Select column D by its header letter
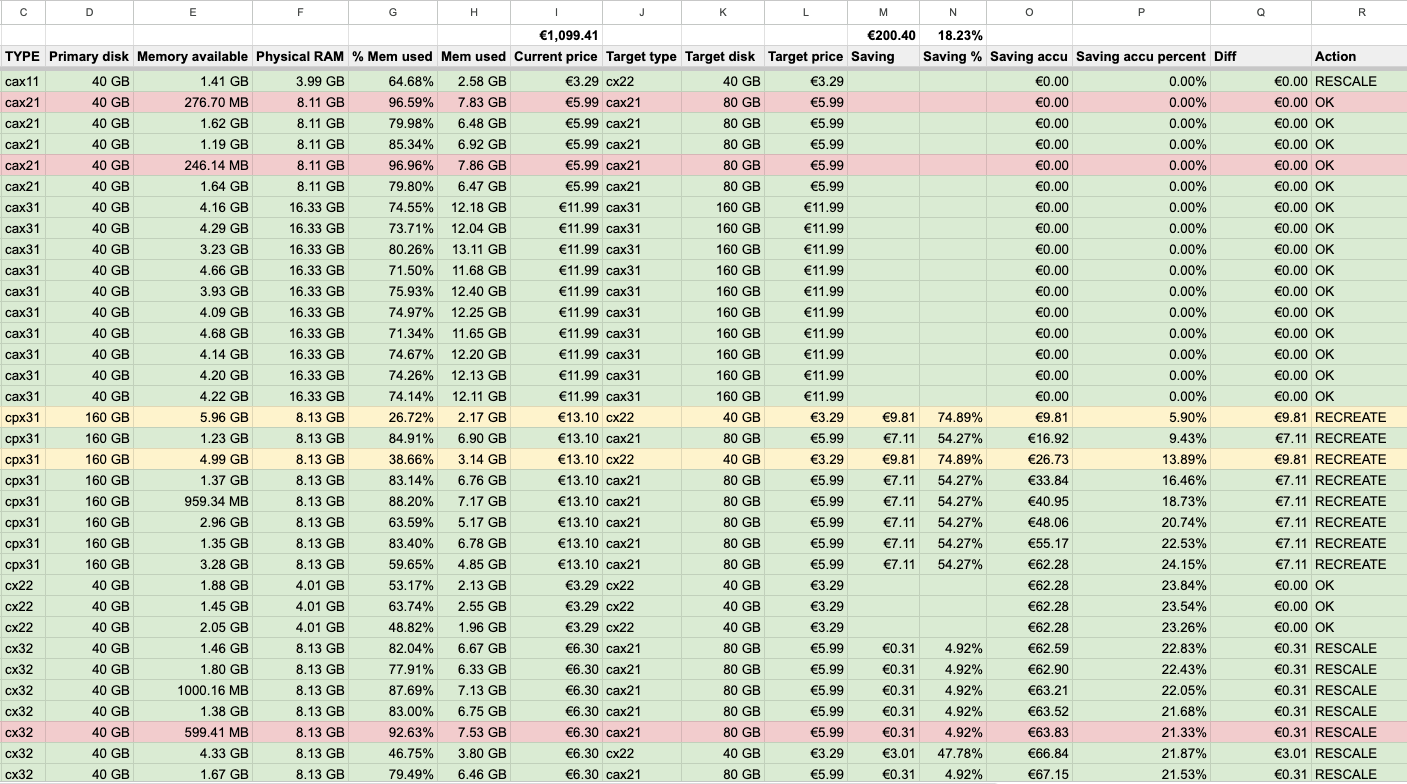Viewport: 1407px width, 784px height. point(90,12)
